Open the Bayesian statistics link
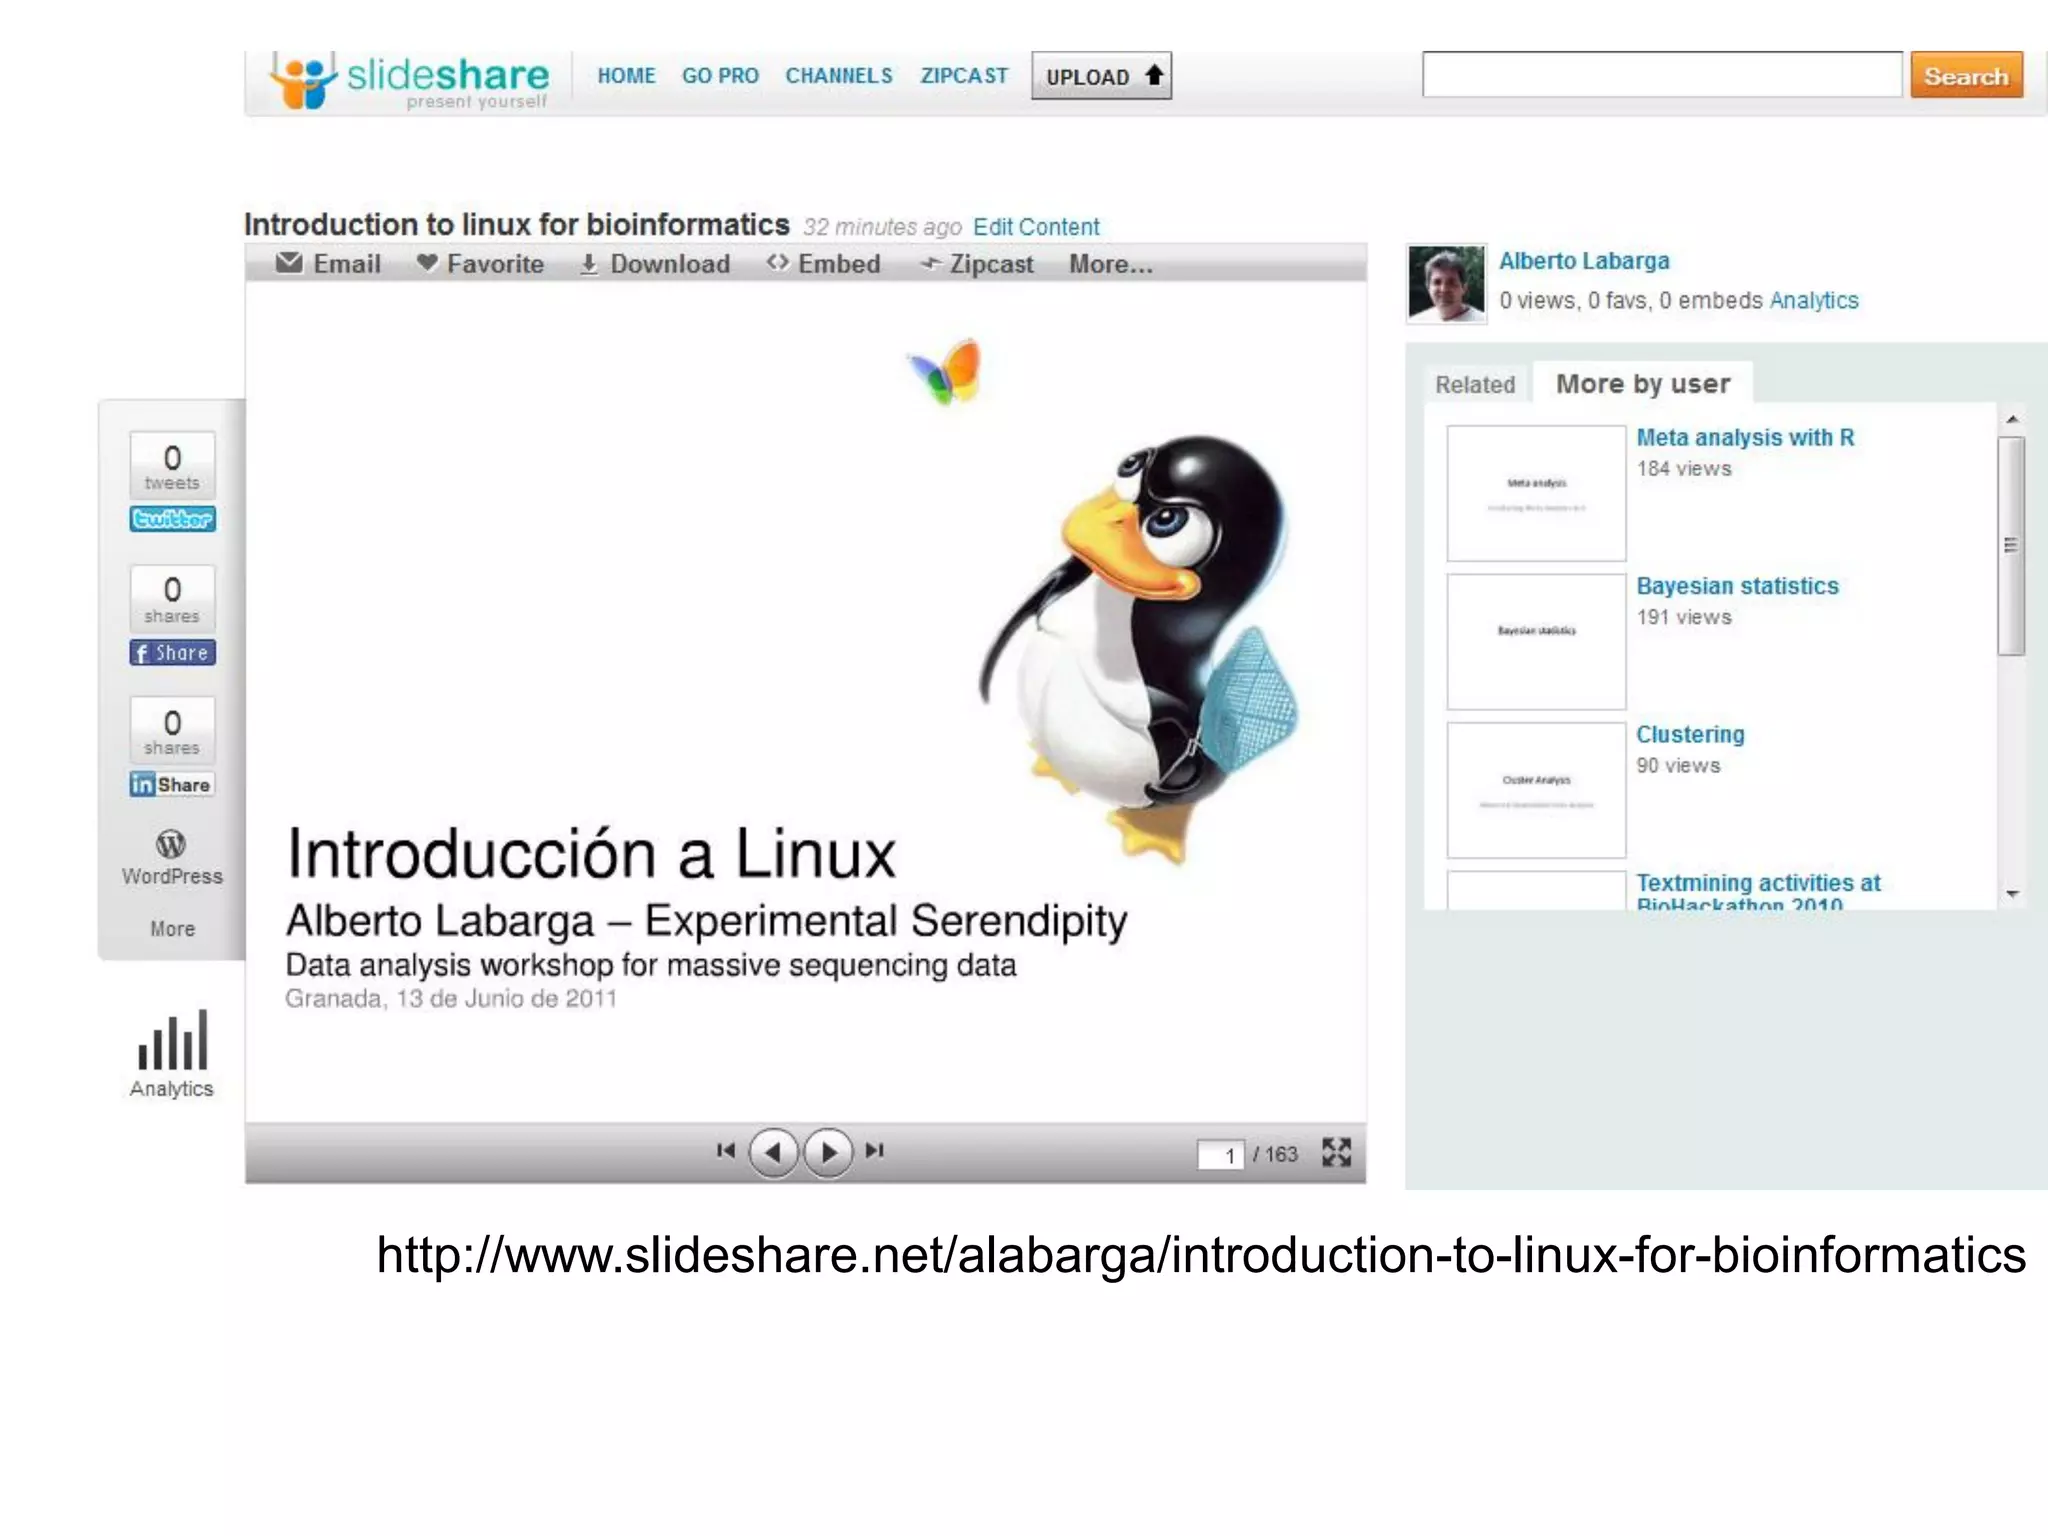This screenshot has width=2048, height=1536. pos(1737,586)
